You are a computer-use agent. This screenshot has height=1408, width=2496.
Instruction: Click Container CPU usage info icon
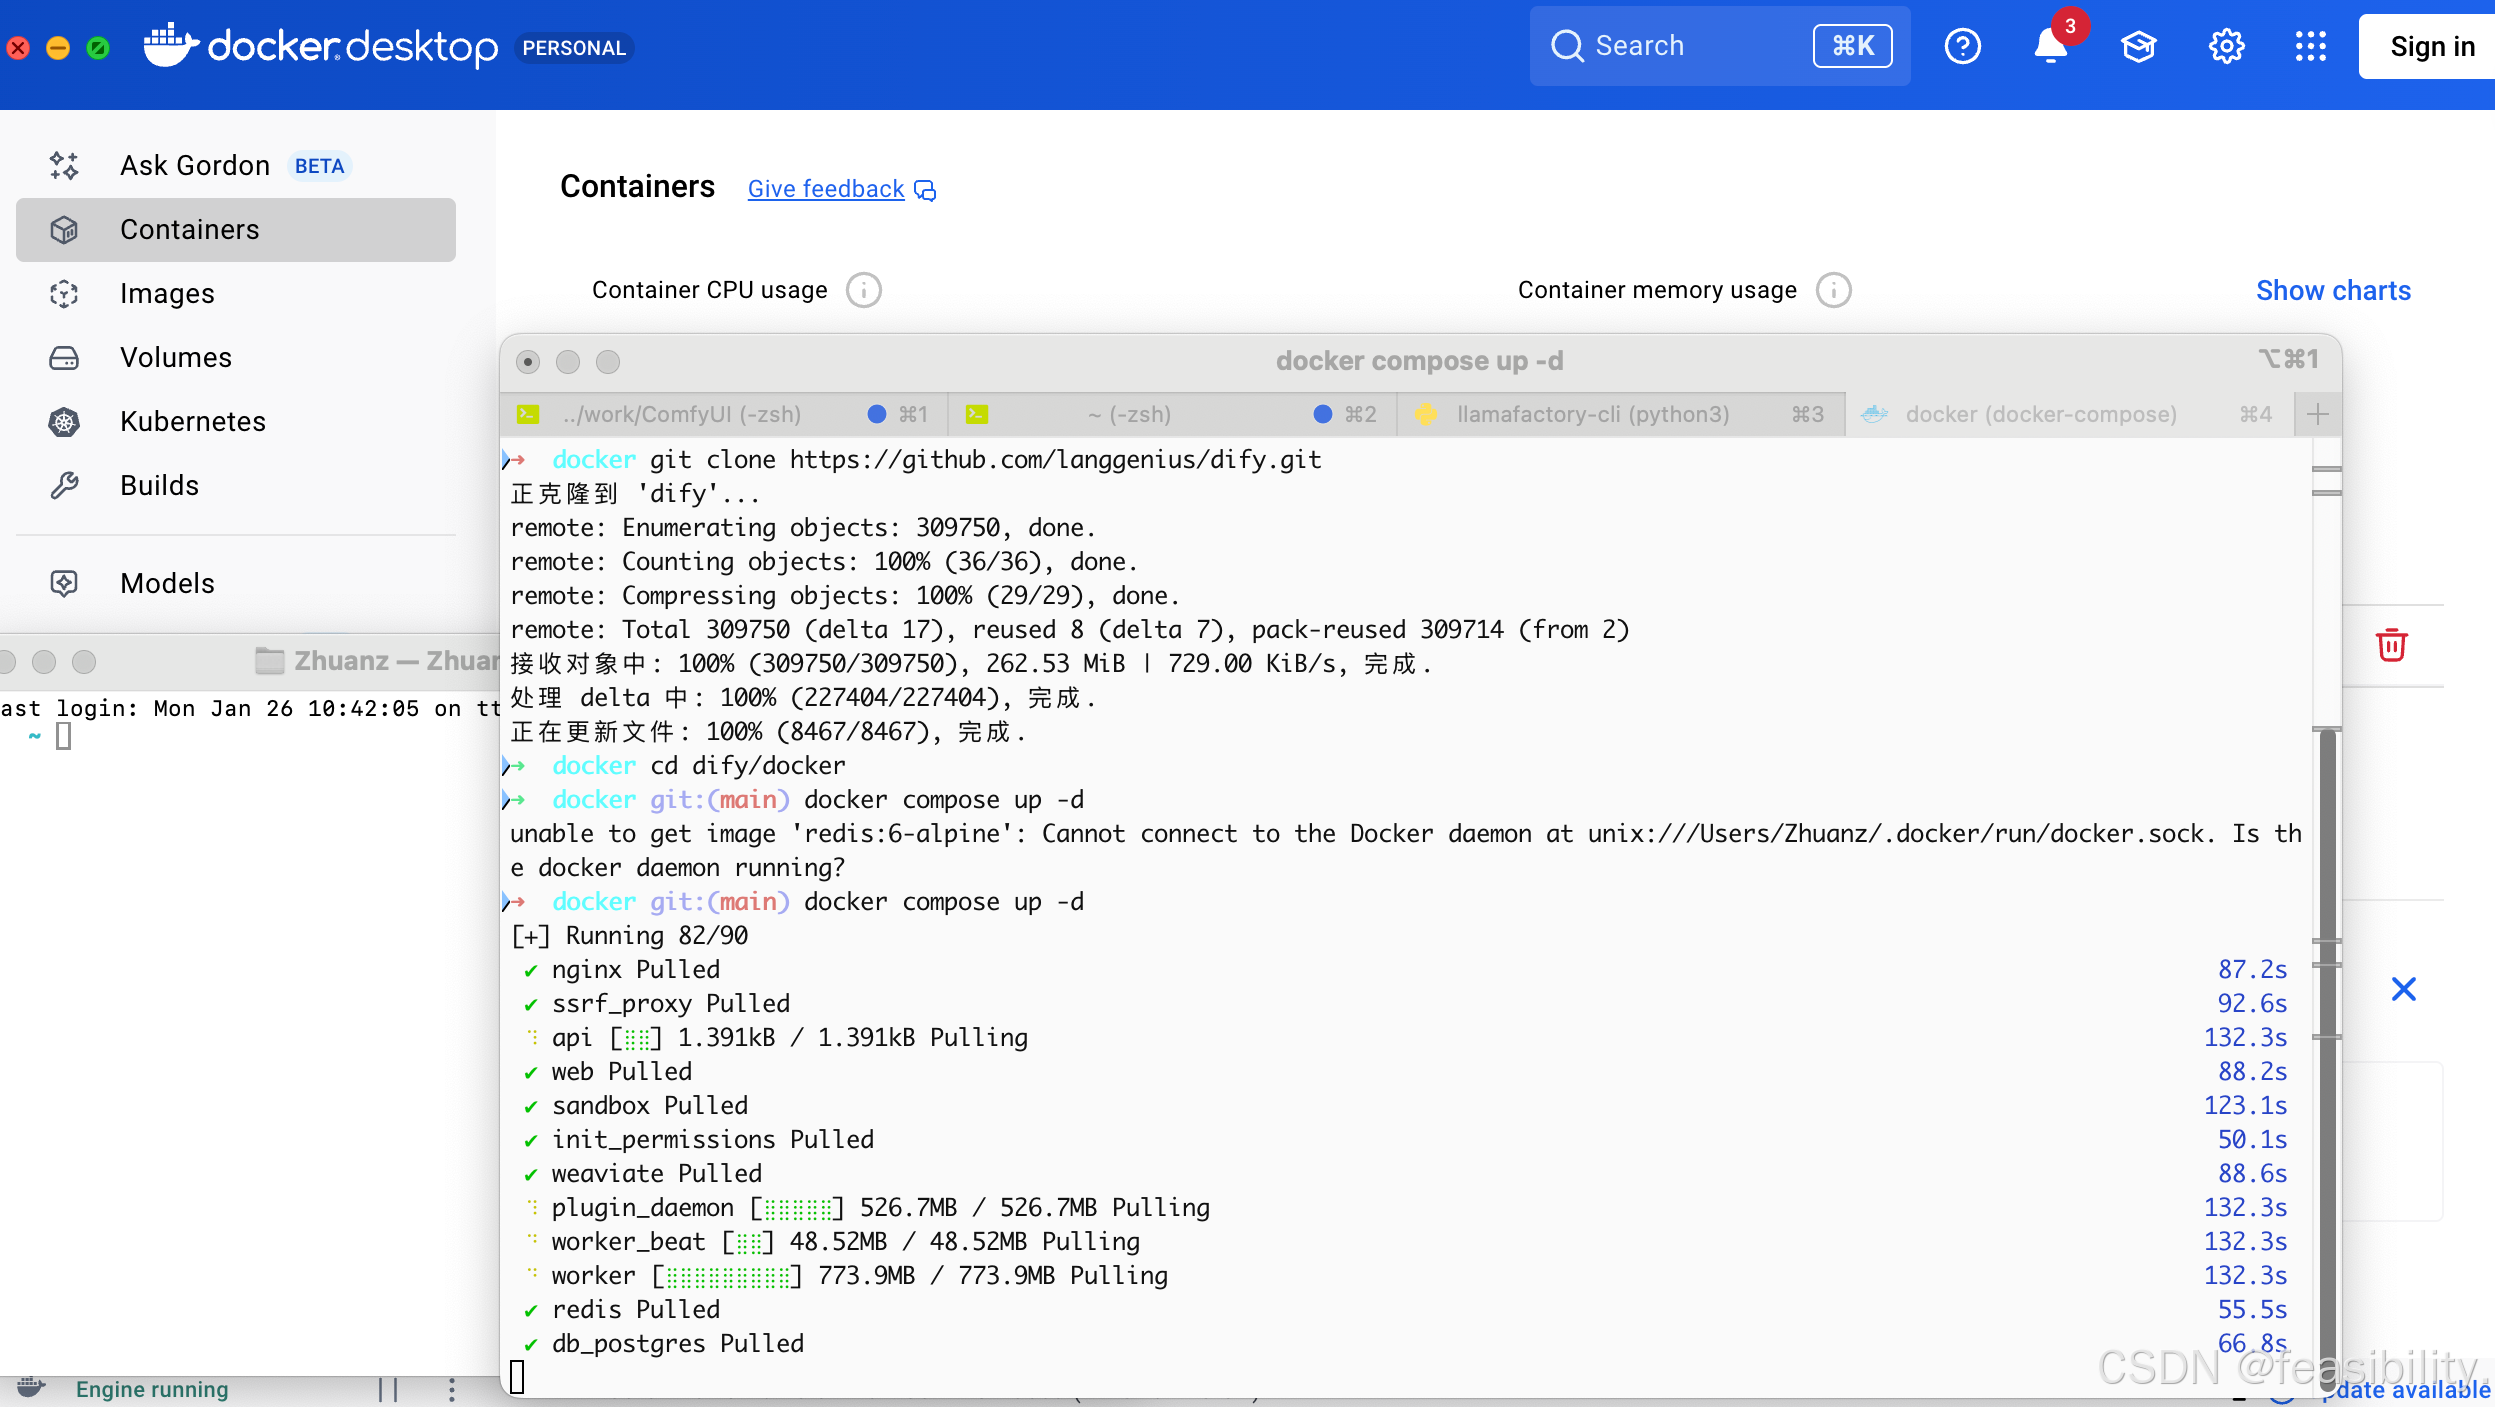click(x=863, y=291)
